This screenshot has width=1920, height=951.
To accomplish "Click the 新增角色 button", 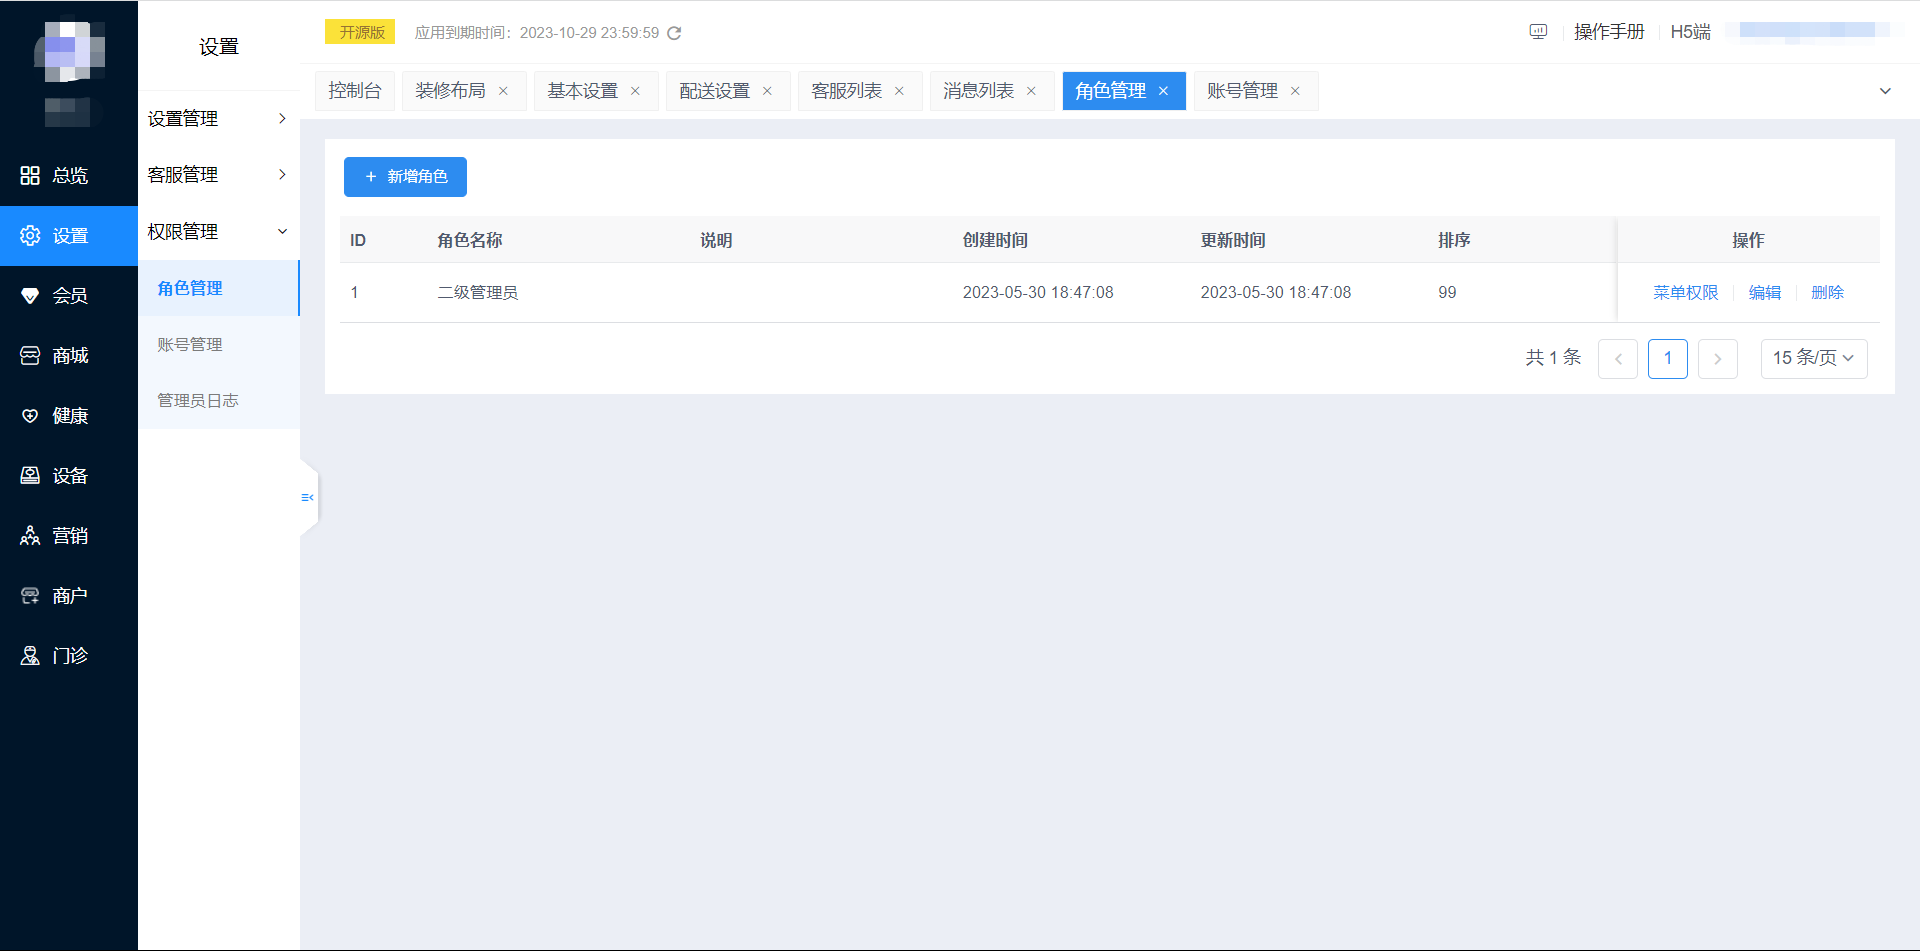I will point(405,177).
